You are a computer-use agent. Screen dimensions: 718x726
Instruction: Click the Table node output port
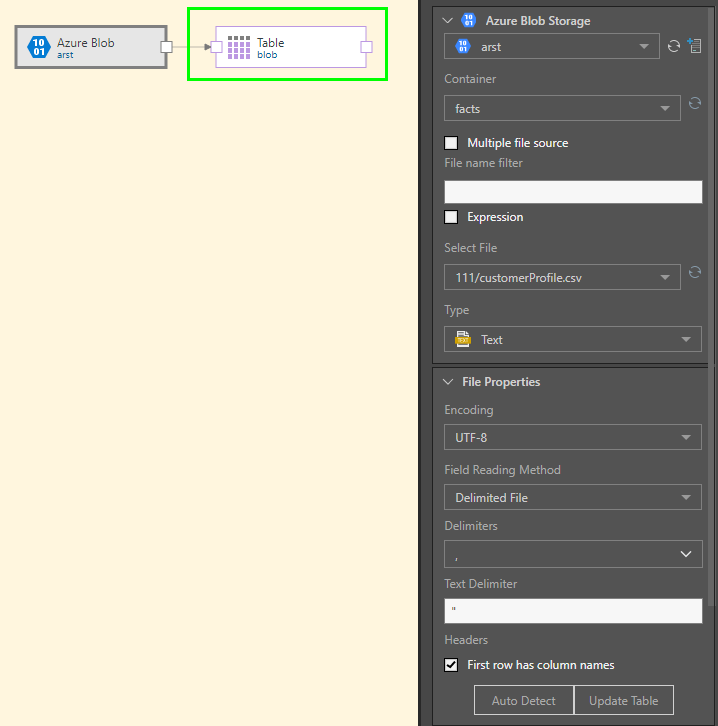click(366, 47)
